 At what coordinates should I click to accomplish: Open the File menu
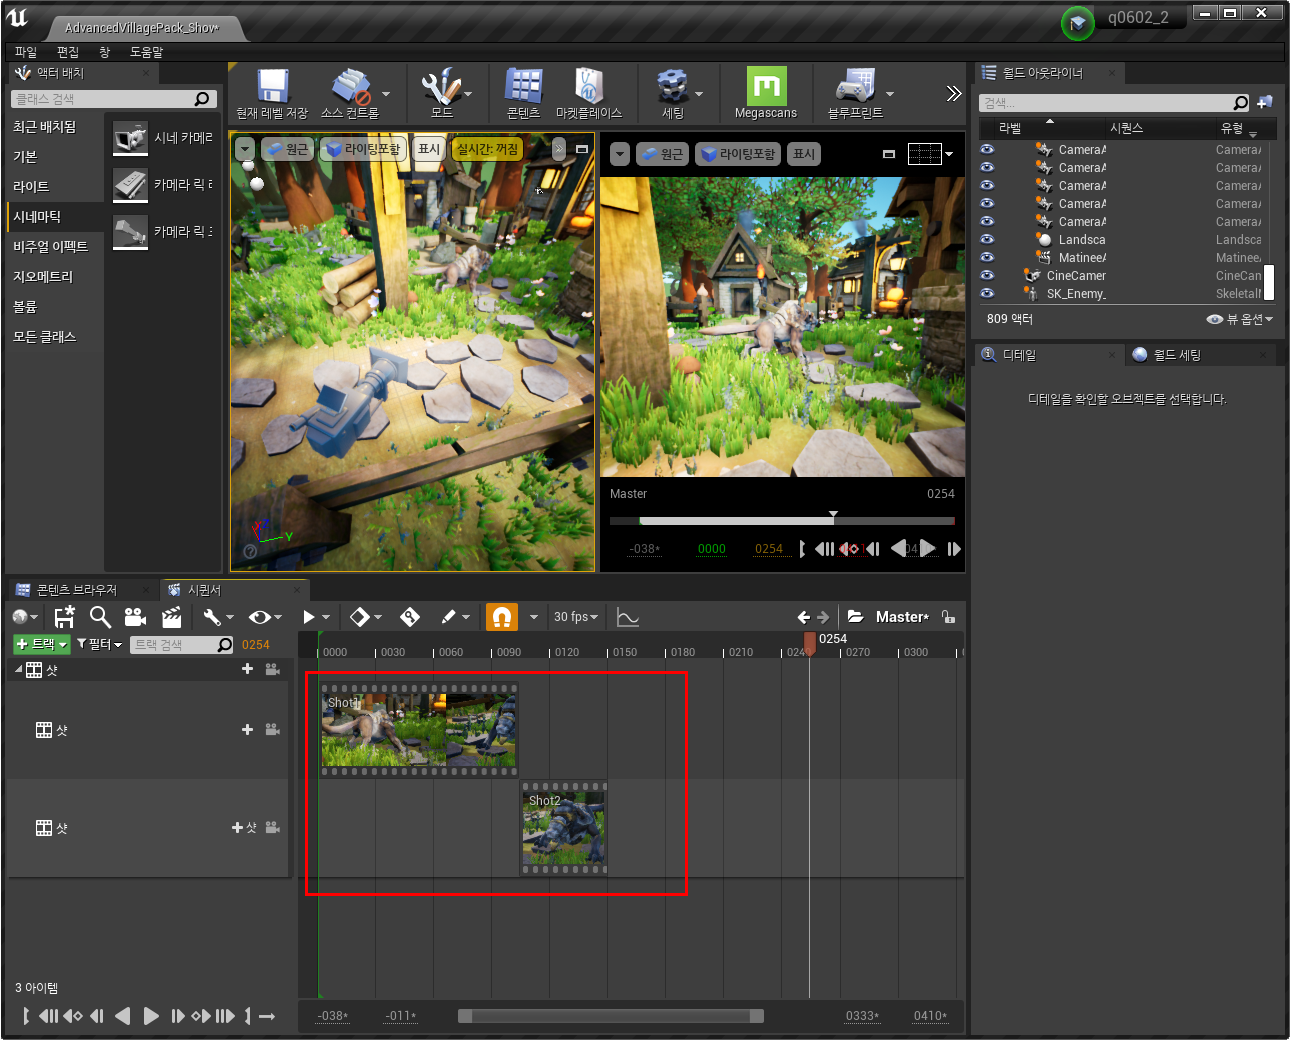26,52
